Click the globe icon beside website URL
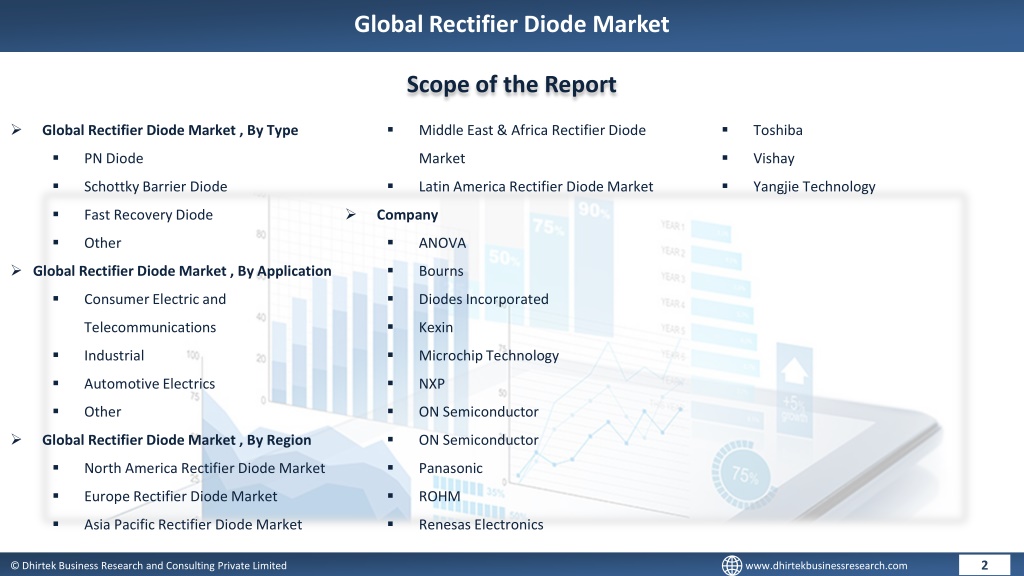 point(731,566)
